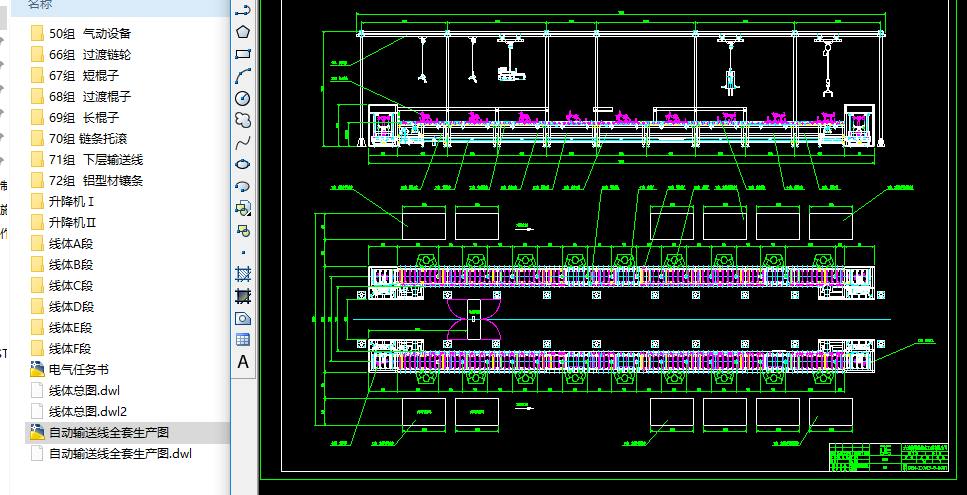
Task: Select the Polygon draw tool
Action: click(x=243, y=32)
